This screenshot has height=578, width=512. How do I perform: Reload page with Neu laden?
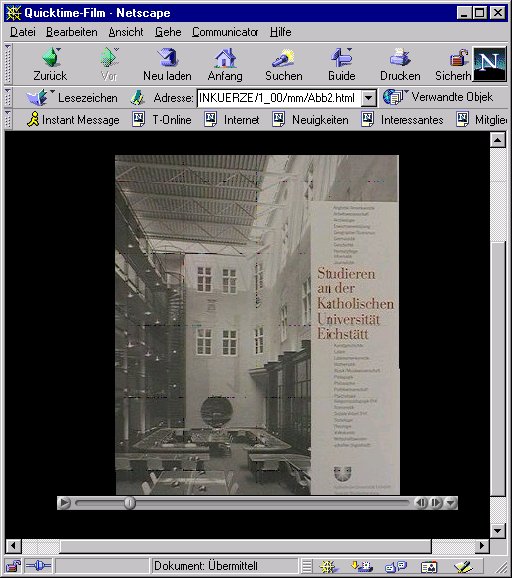coord(167,64)
